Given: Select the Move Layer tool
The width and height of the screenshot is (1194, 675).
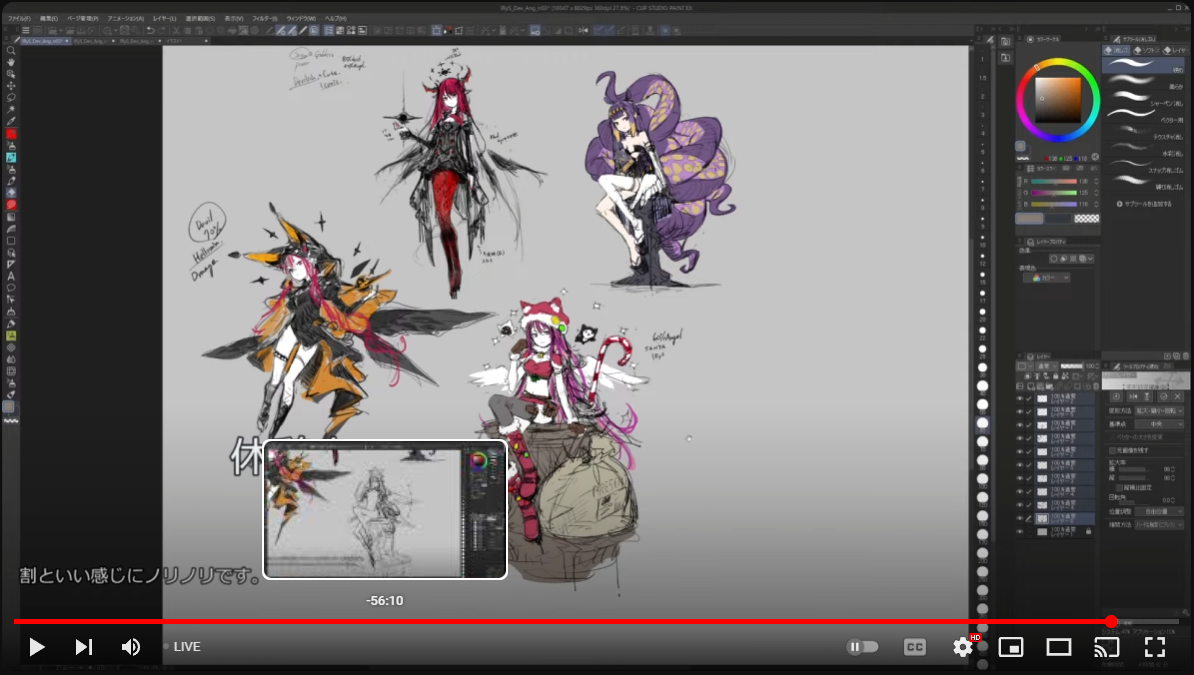Looking at the screenshot, I should (x=11, y=85).
